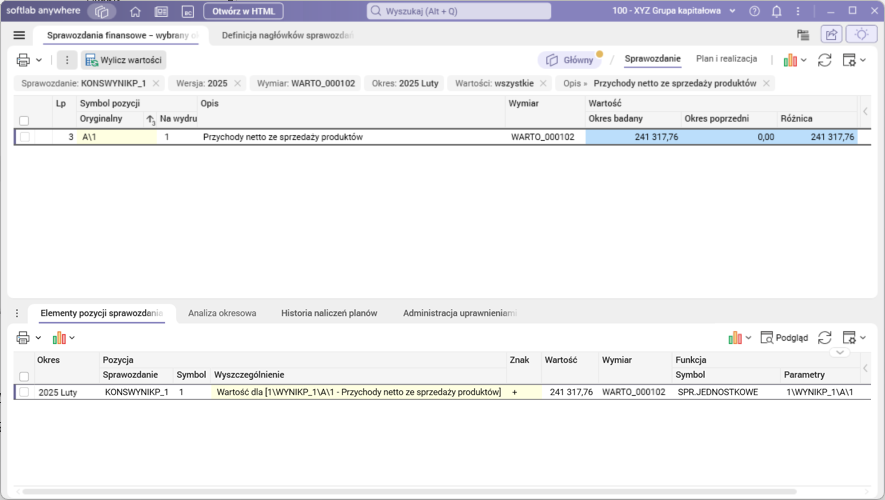Open lower panel three-dot menu beside tabs
This screenshot has height=500, width=885.
pyautogui.click(x=17, y=313)
